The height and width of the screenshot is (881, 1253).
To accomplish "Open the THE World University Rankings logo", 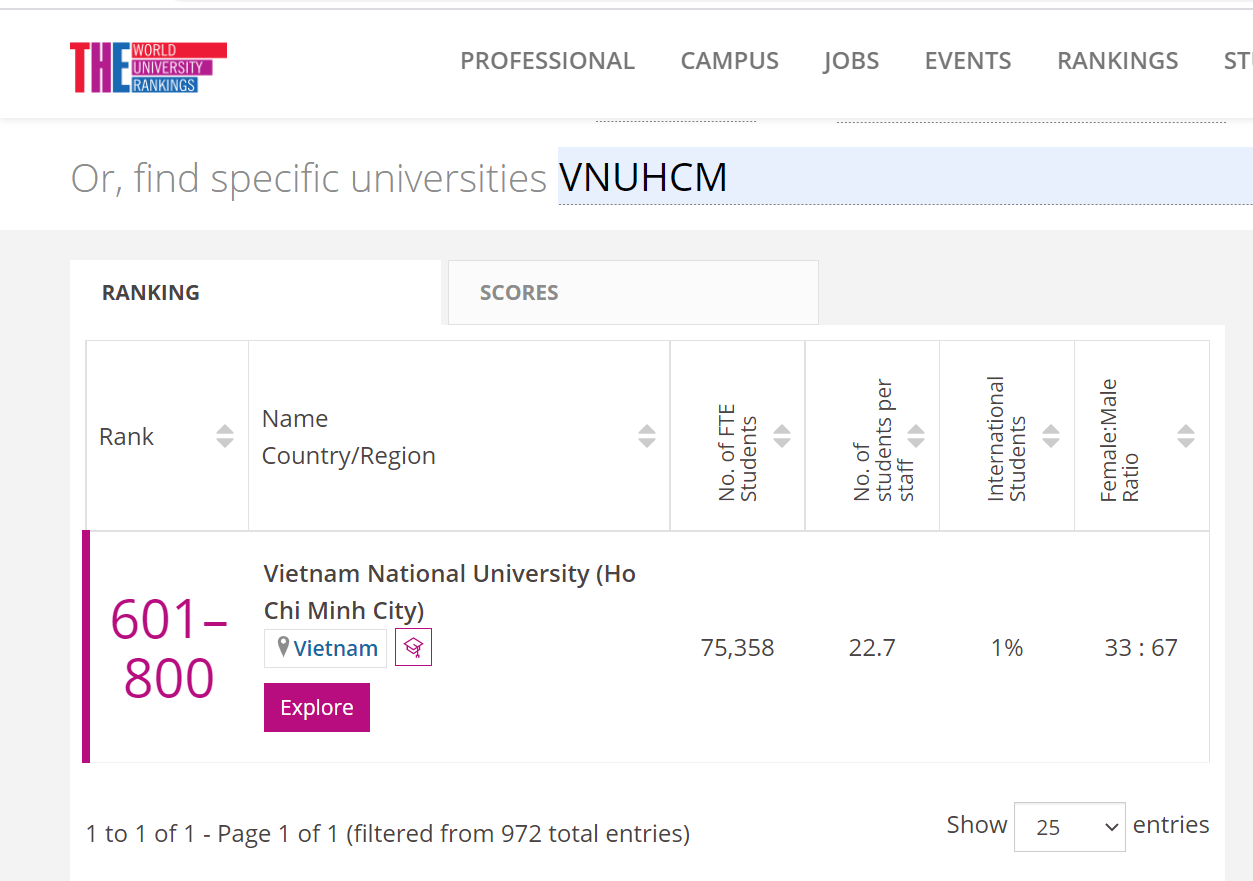I will coord(148,68).
